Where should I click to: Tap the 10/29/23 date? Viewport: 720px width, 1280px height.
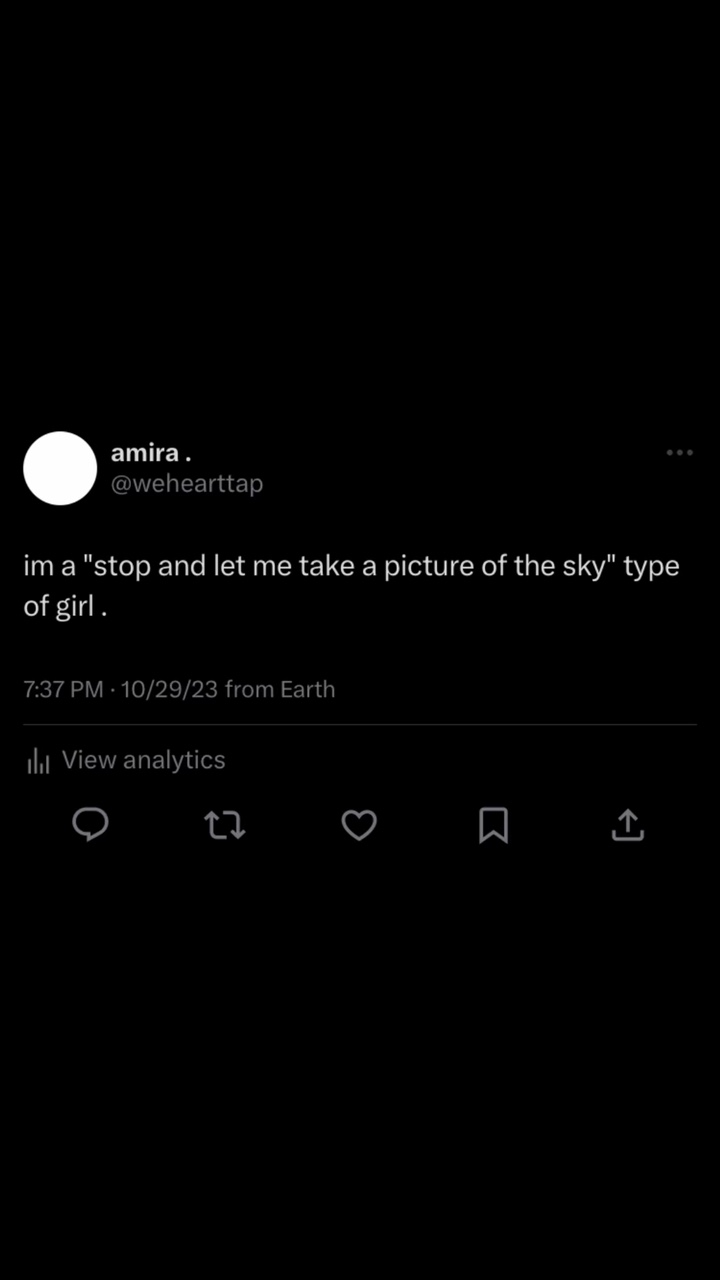[x=169, y=690]
